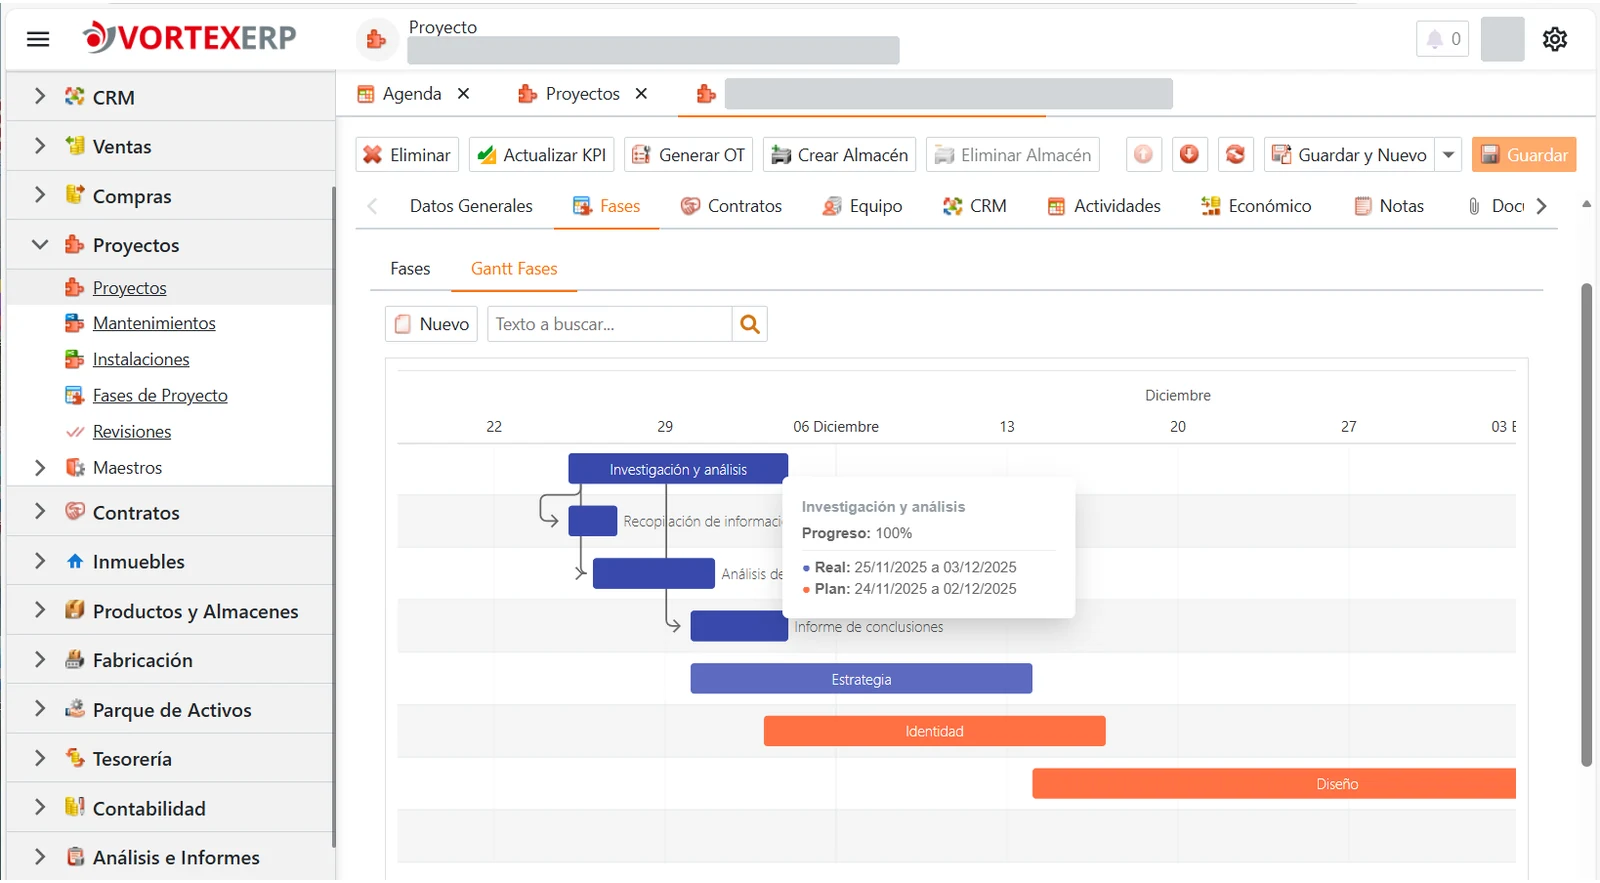1600x883 pixels.
Task: Open the Guardar y Nuevo dropdown arrow
Action: point(1448,155)
